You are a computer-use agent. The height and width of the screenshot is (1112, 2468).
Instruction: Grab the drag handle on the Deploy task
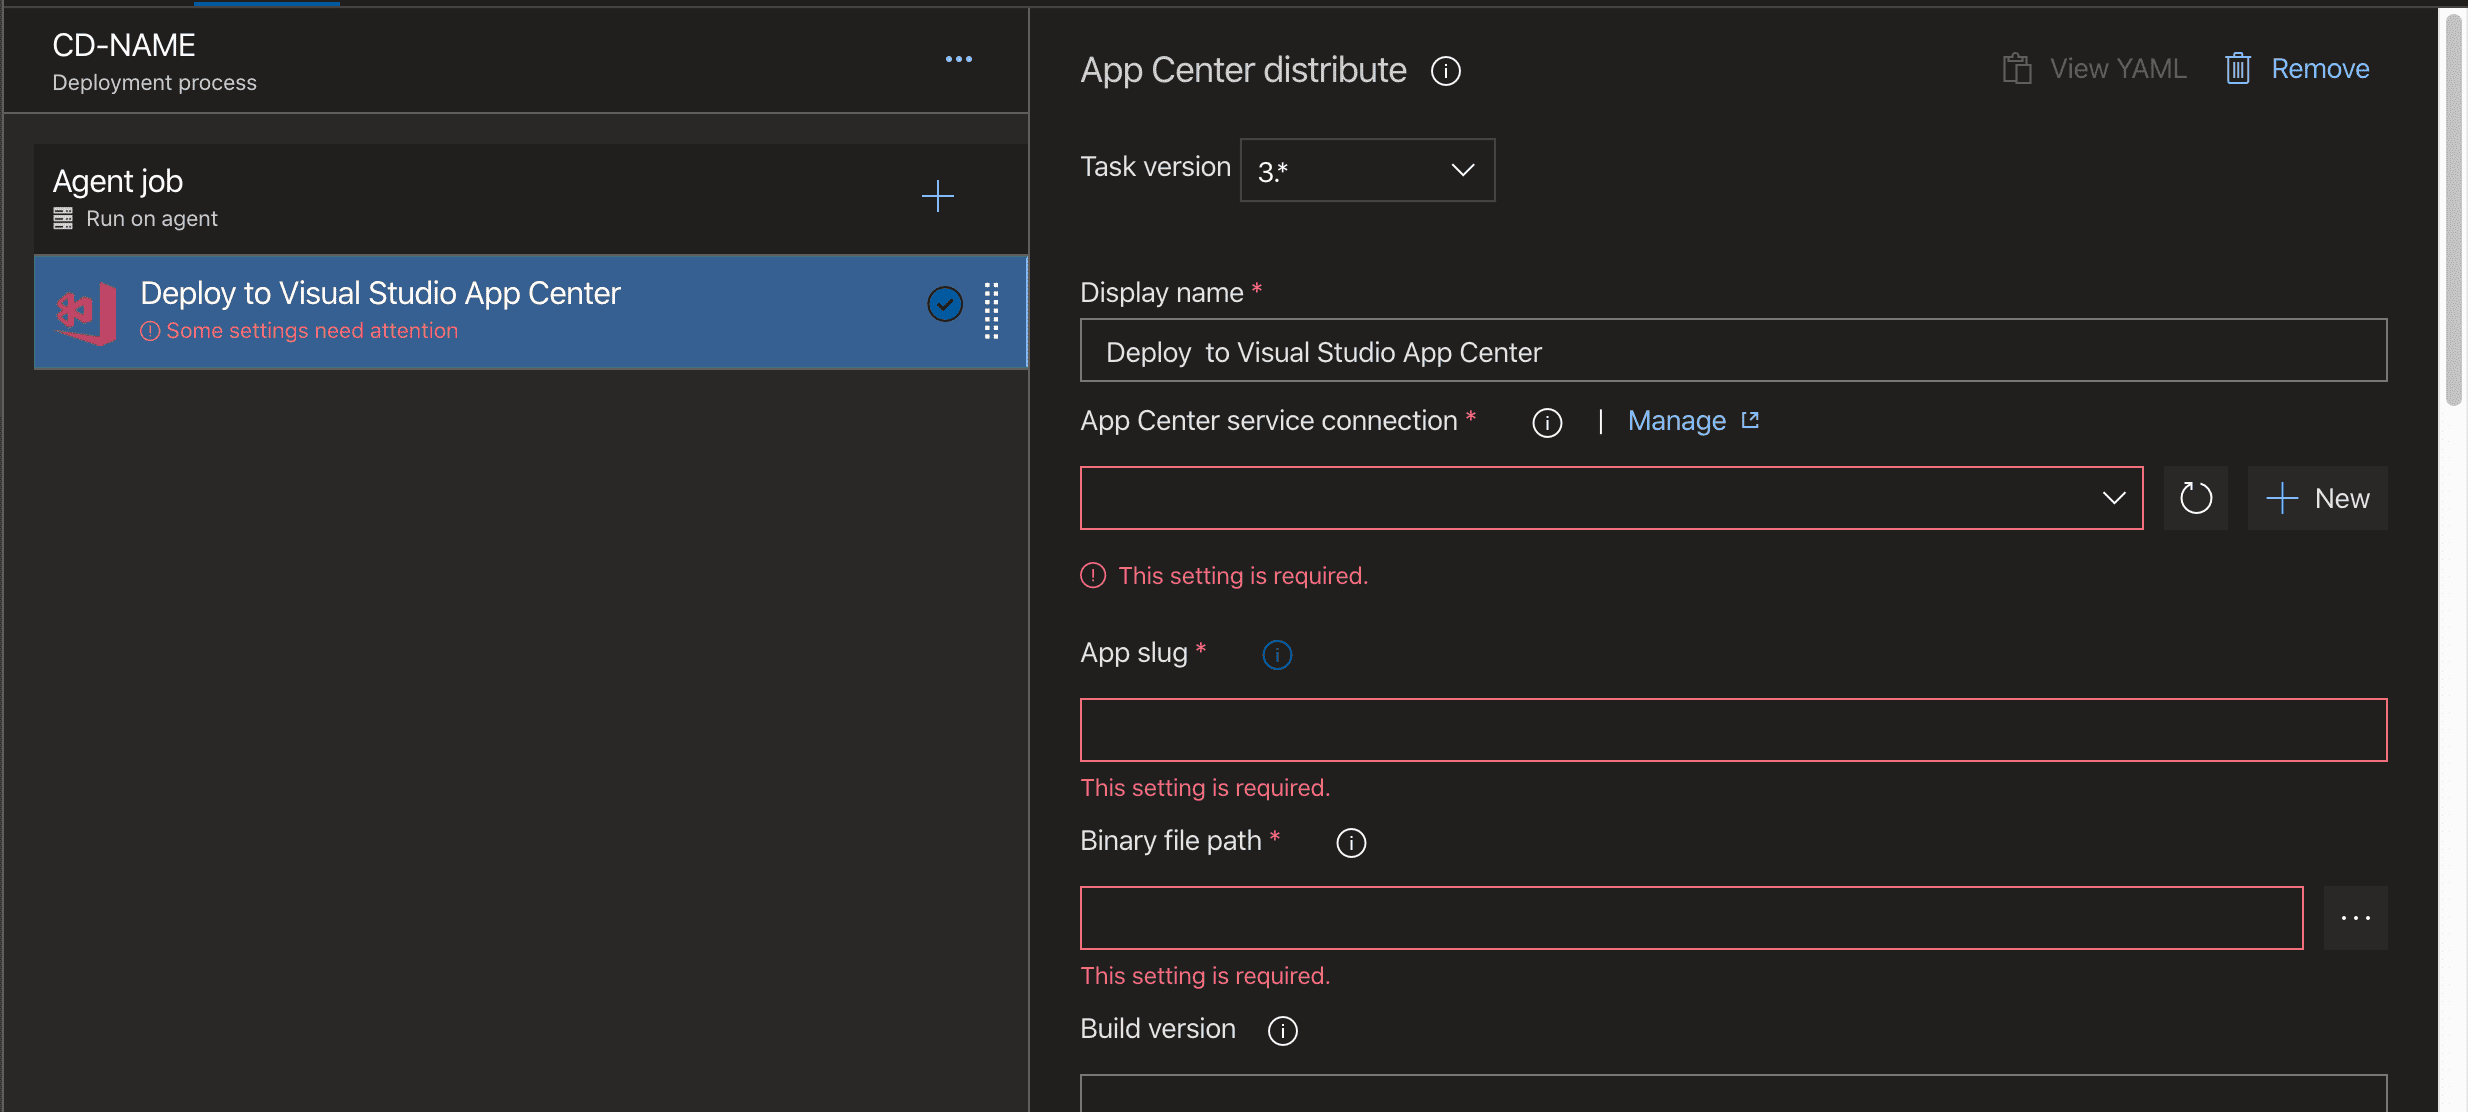click(991, 311)
